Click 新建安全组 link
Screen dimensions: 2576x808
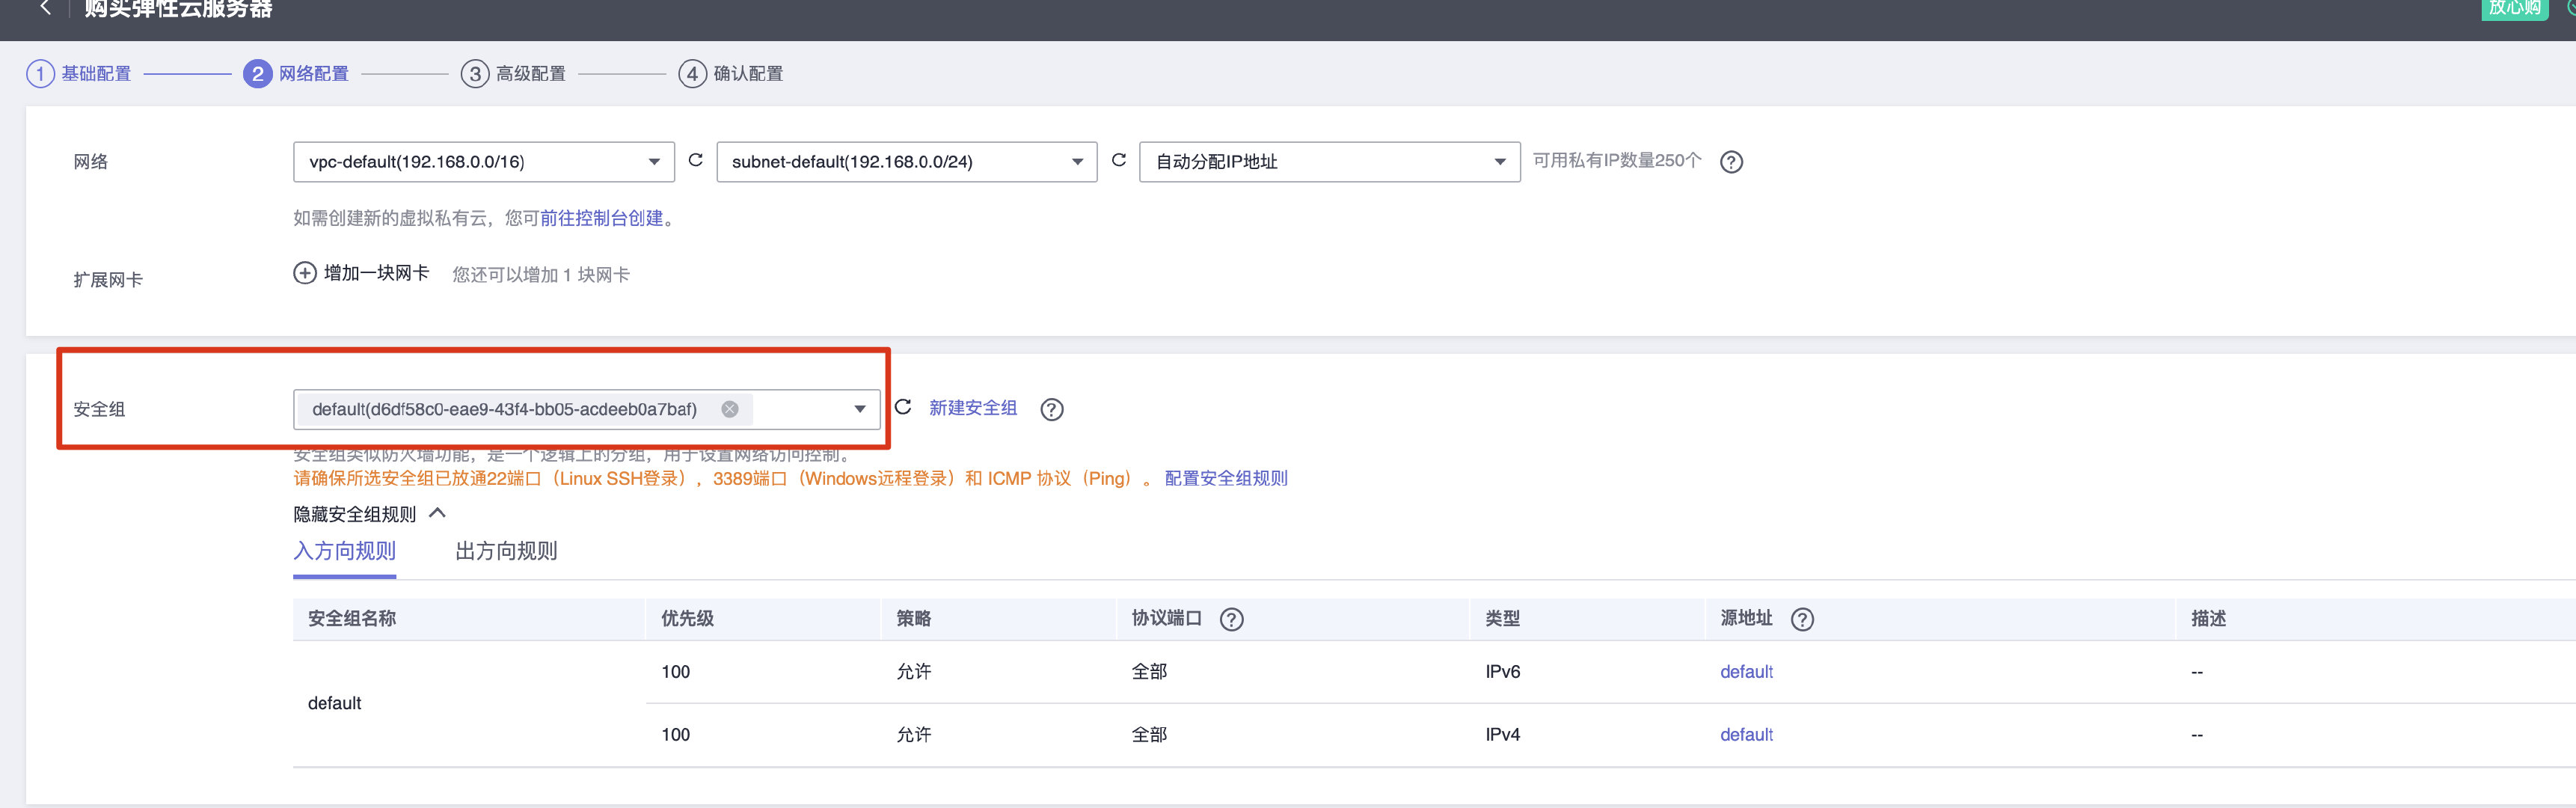pos(972,408)
